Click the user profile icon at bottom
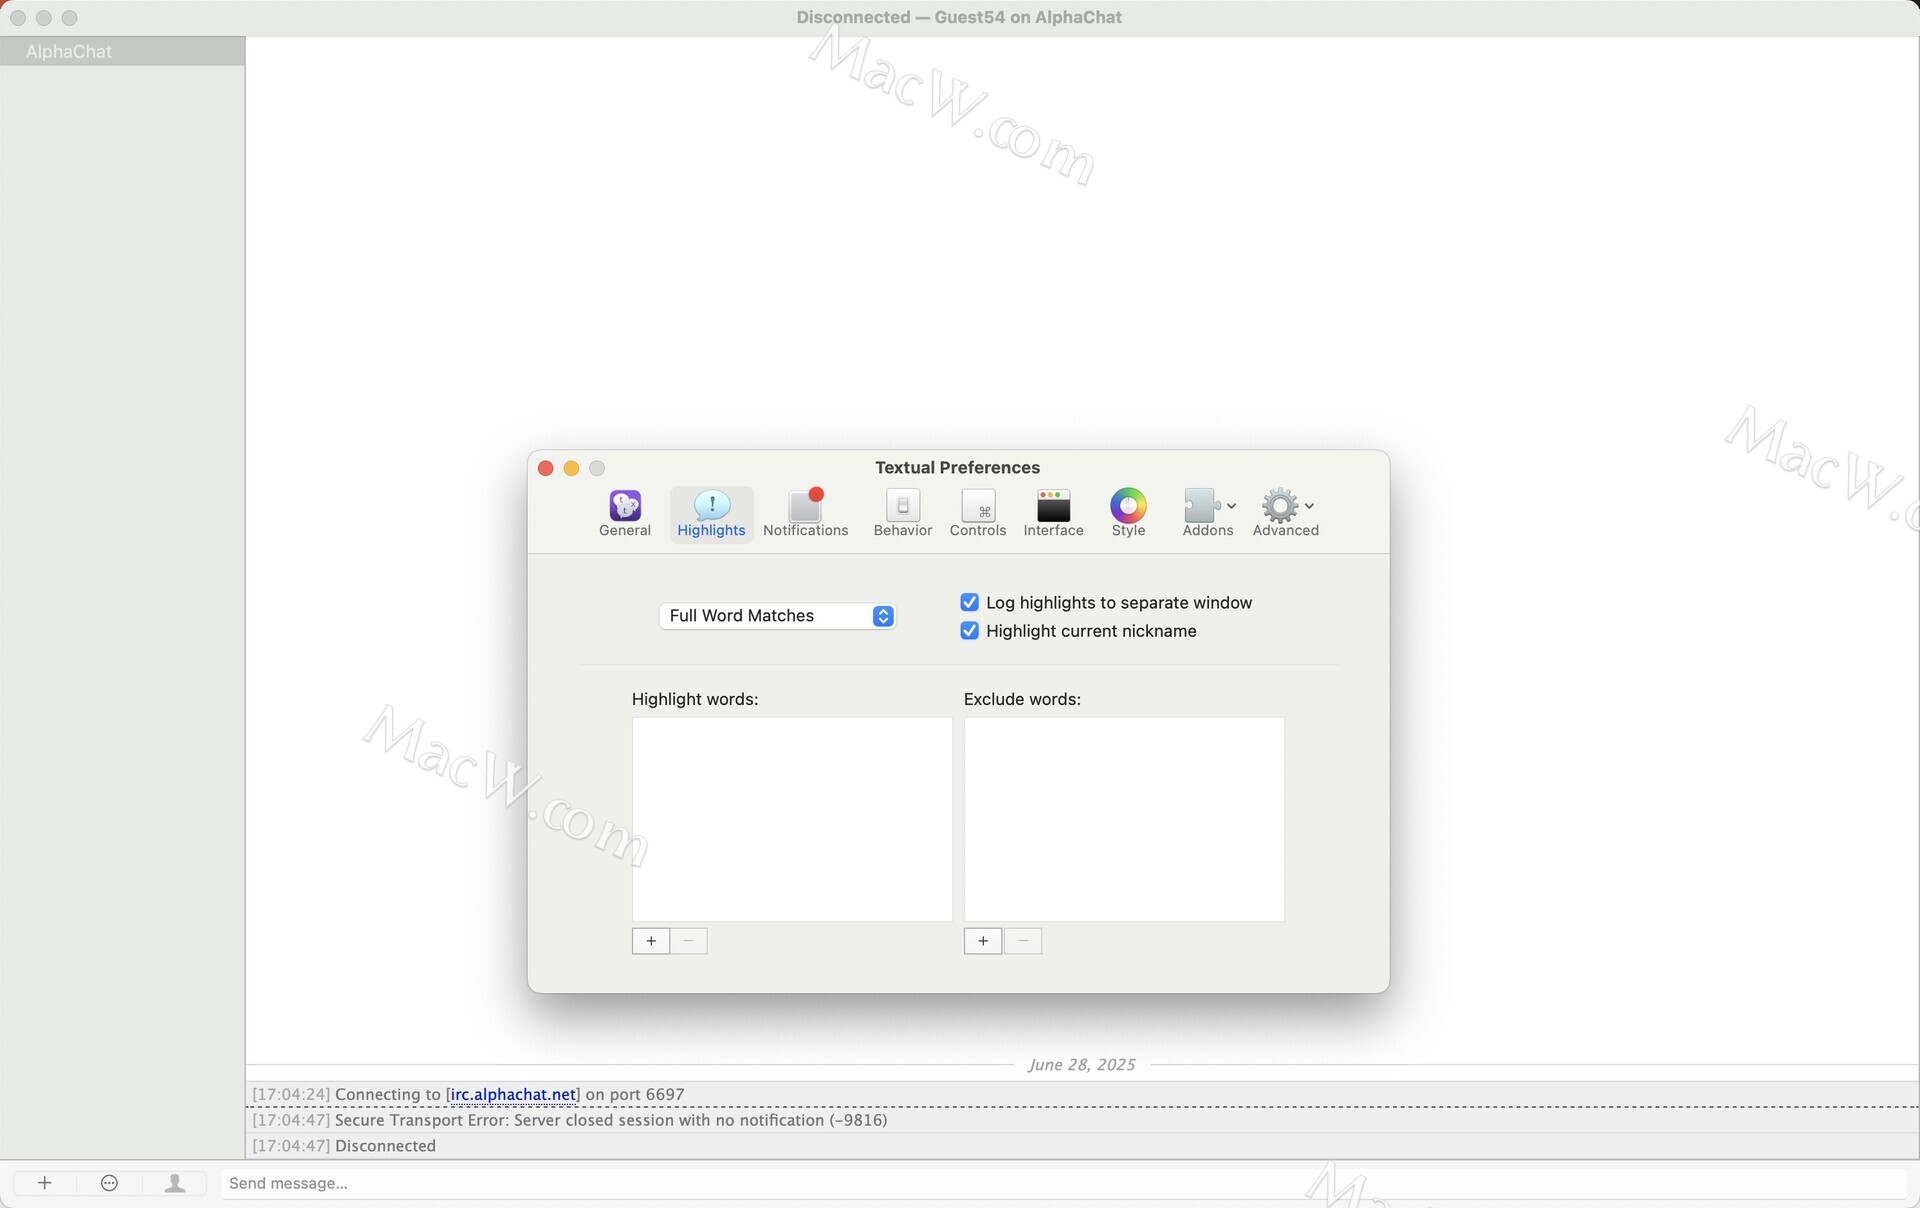 click(175, 1183)
